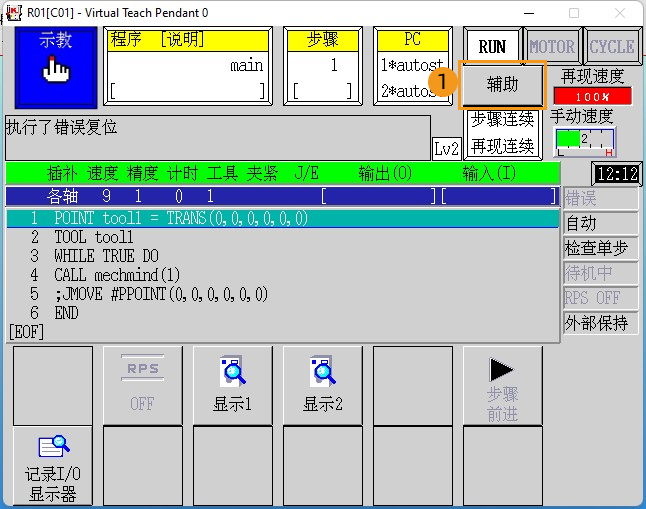Click the 再现速度 100% bar

[592, 97]
